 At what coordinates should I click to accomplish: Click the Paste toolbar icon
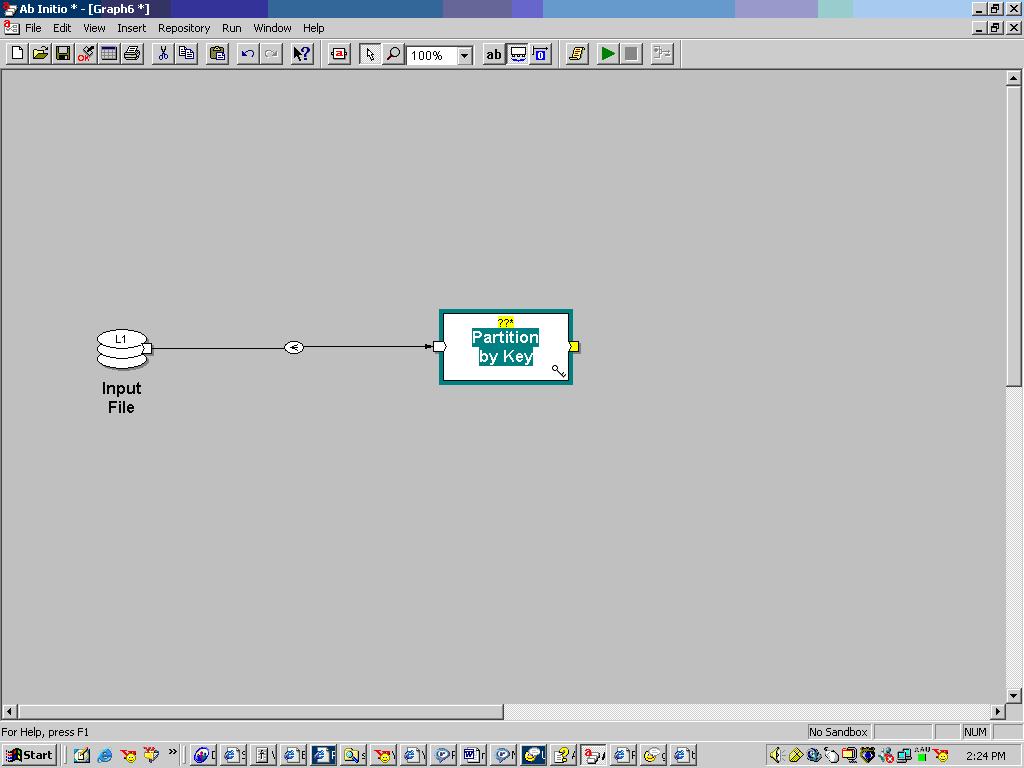[x=216, y=54]
